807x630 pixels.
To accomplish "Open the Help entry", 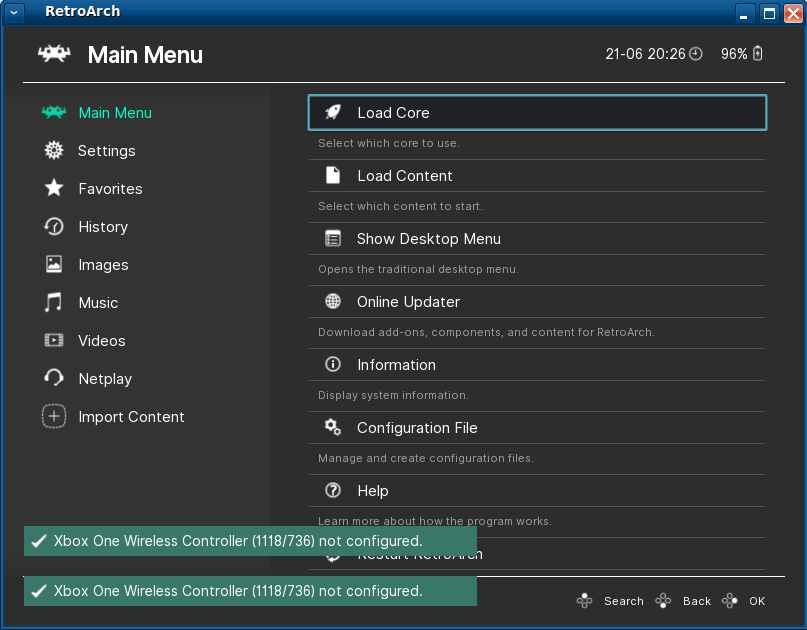I will (537, 491).
